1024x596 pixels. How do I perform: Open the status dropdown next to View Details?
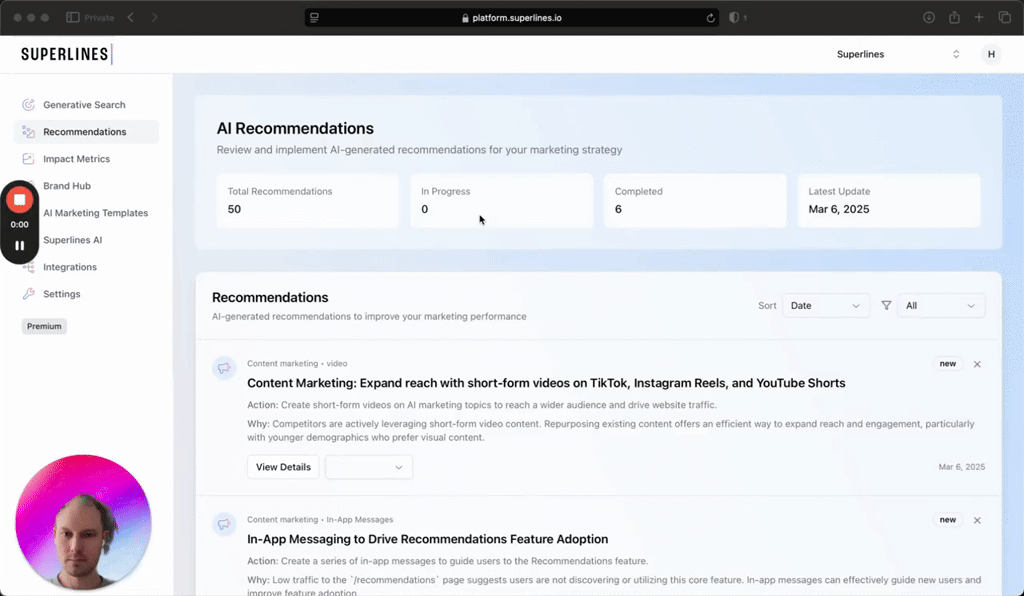(x=369, y=467)
